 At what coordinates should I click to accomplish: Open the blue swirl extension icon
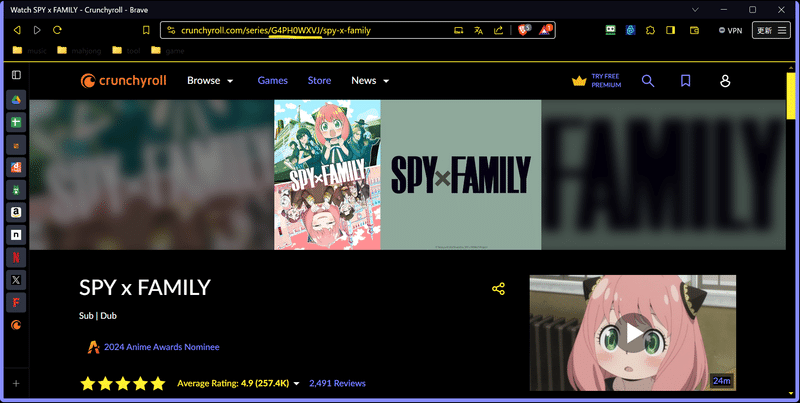point(631,31)
